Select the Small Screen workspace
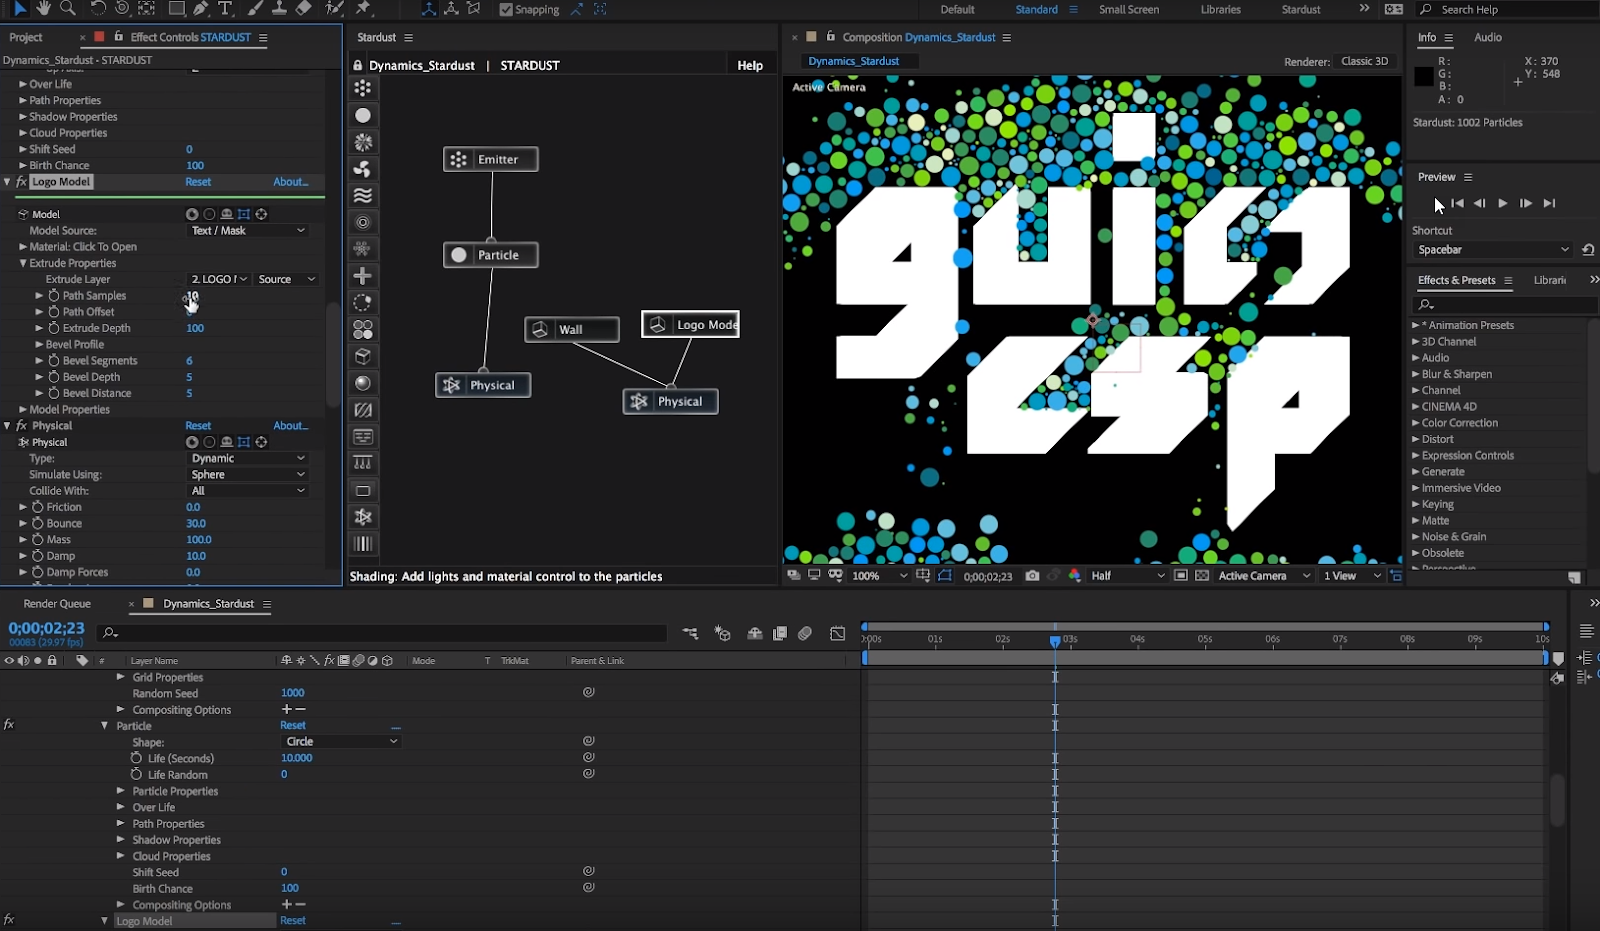 click(x=1129, y=9)
